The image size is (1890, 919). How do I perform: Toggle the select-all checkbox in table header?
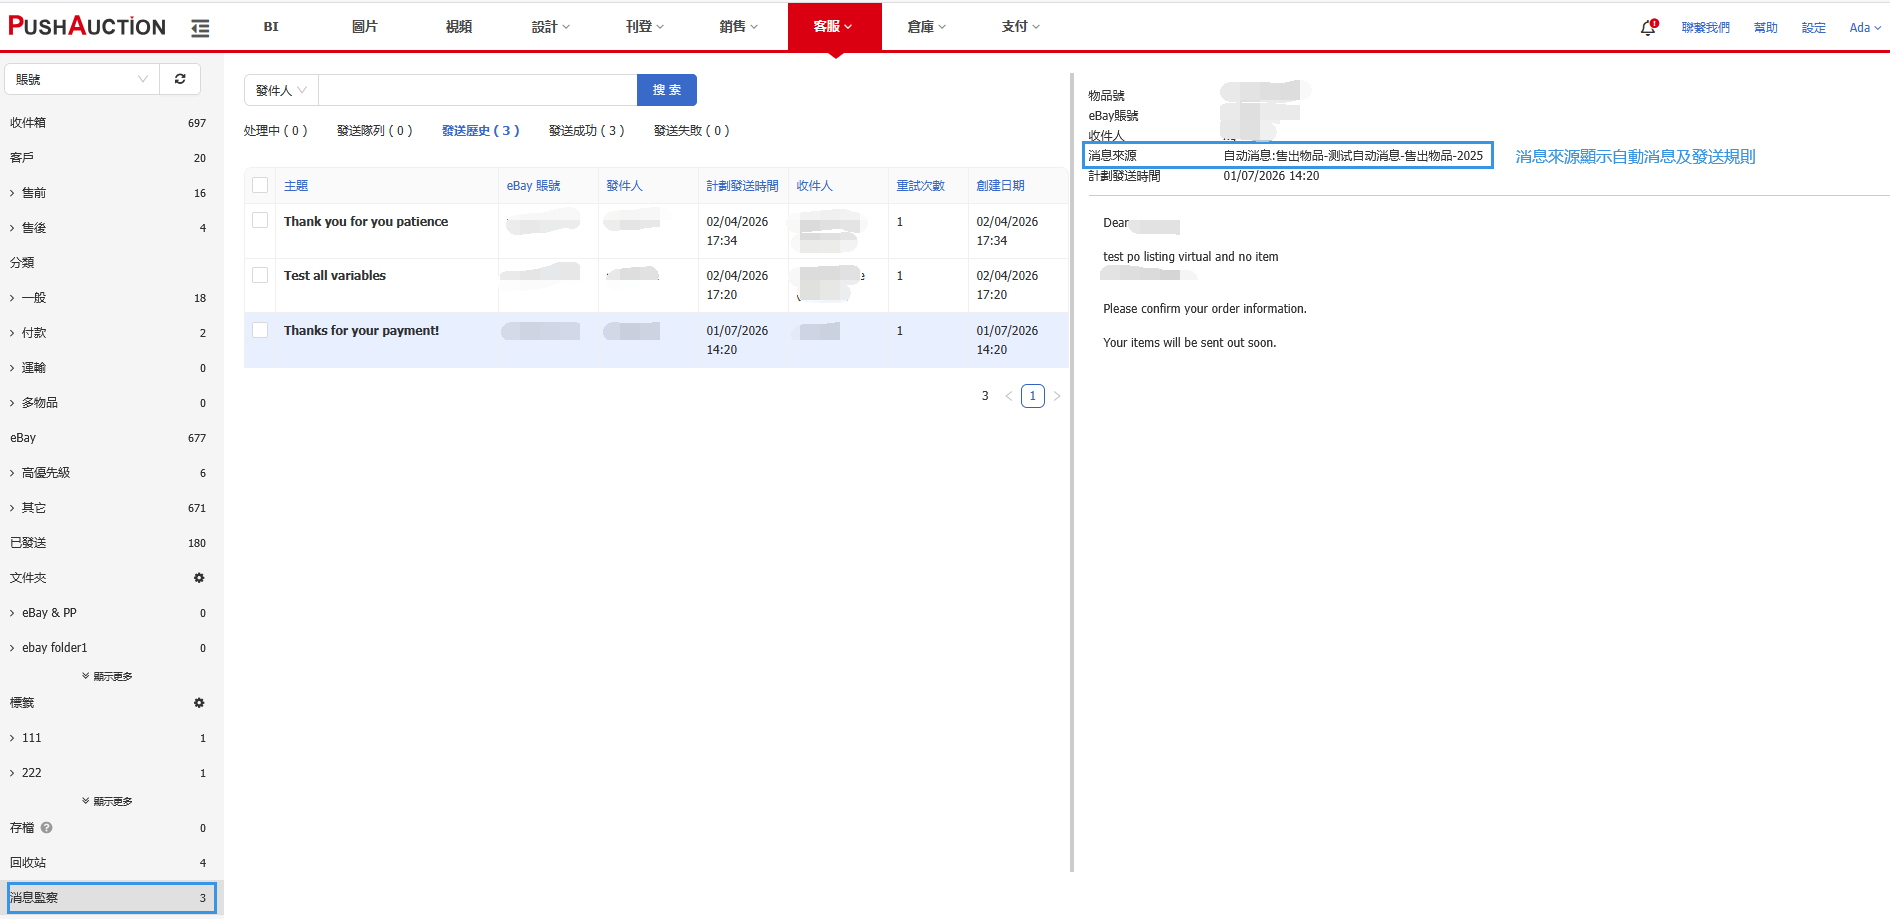tap(260, 185)
